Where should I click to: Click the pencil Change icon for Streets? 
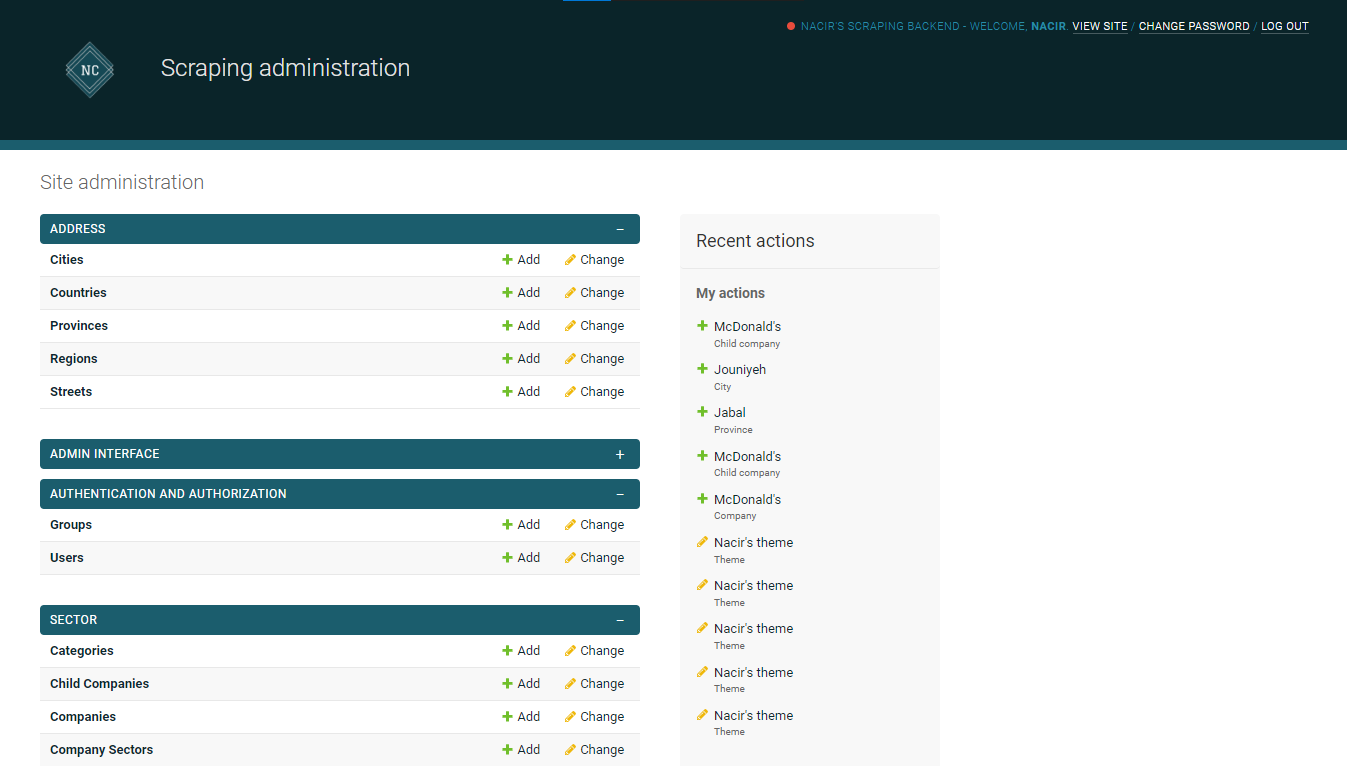(568, 391)
